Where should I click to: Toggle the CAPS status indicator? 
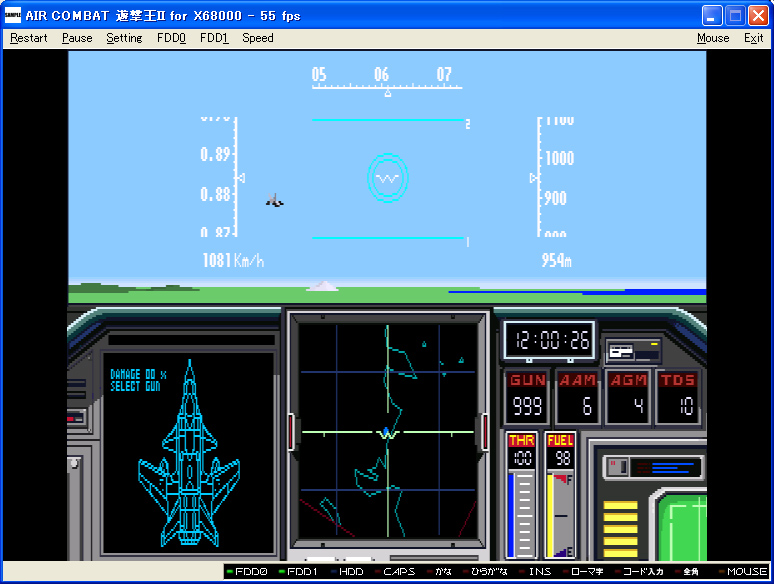pyautogui.click(x=398, y=572)
